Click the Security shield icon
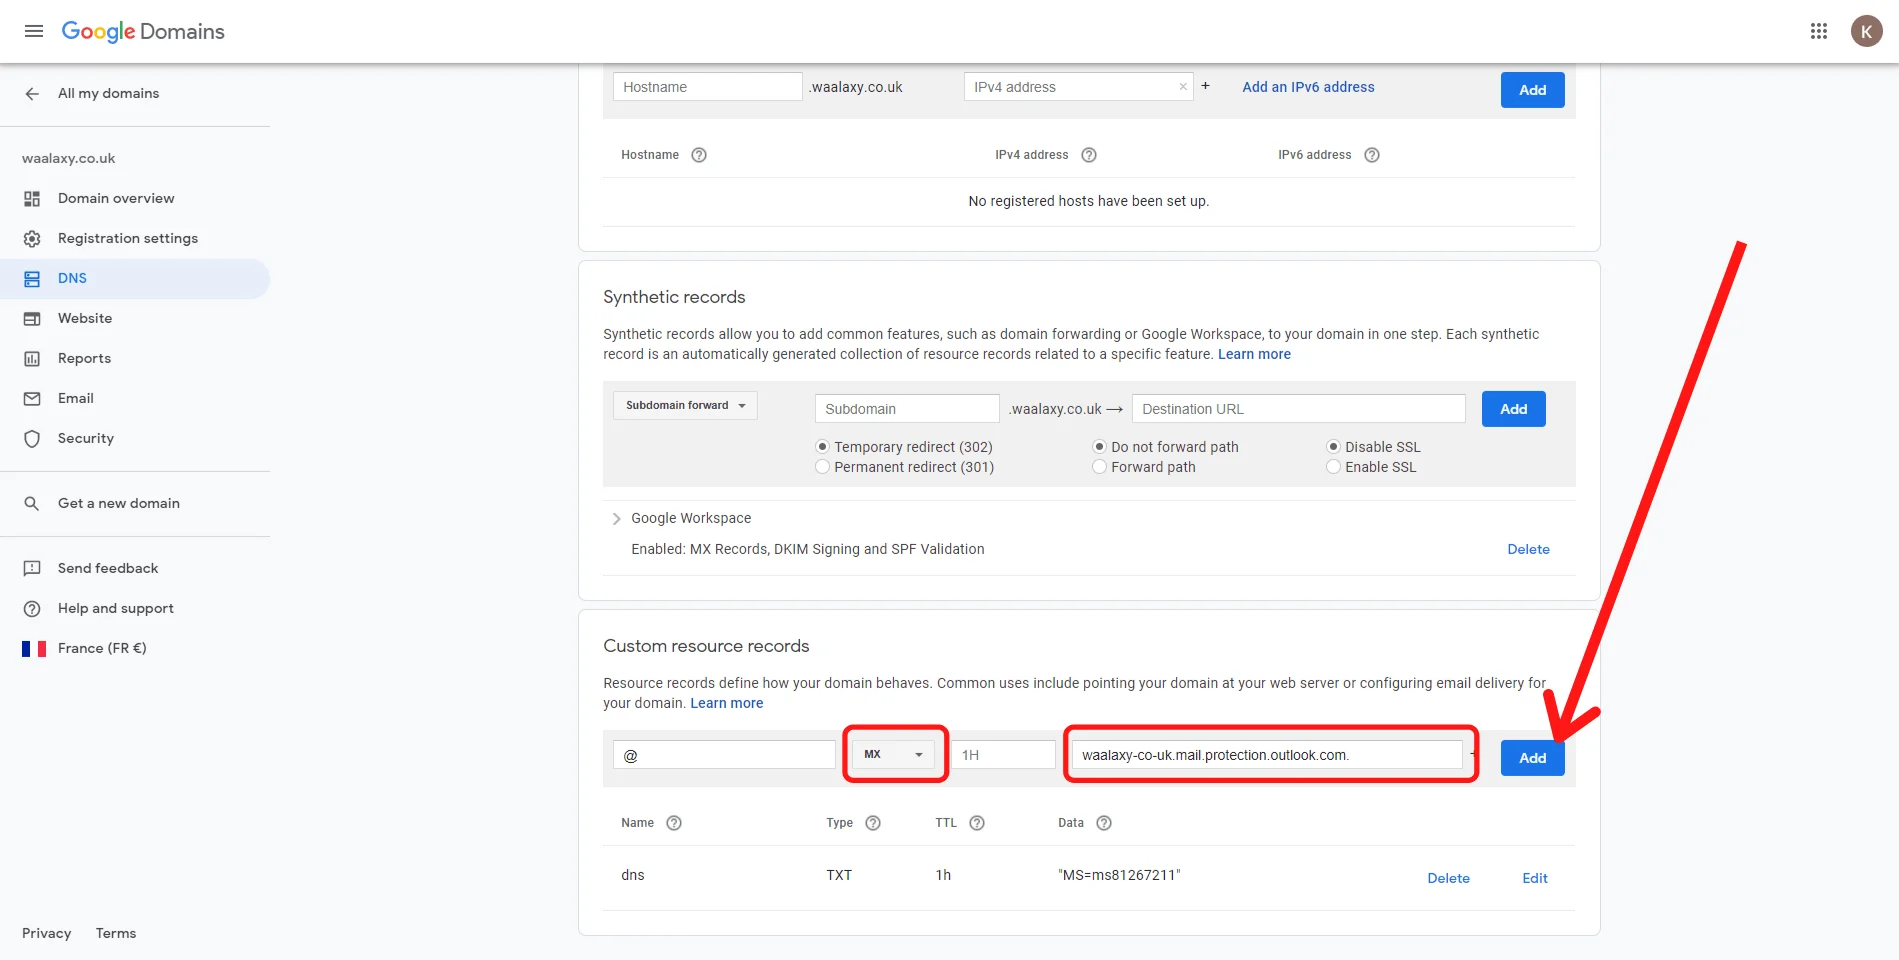Screen dimensions: 1899x960 click(32, 439)
